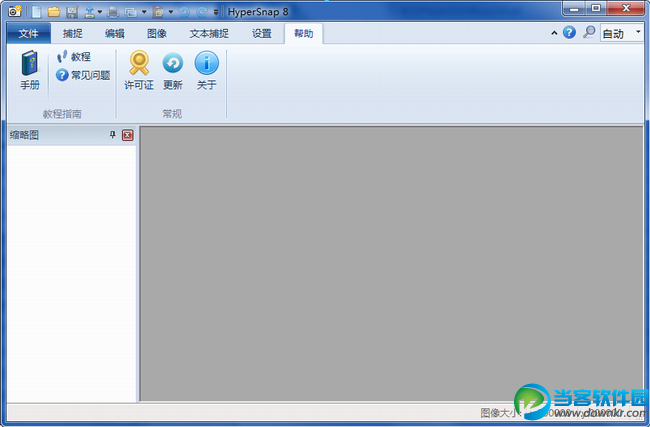Minimize the HyperSnap window
650x427 pixels.
(575, 8)
